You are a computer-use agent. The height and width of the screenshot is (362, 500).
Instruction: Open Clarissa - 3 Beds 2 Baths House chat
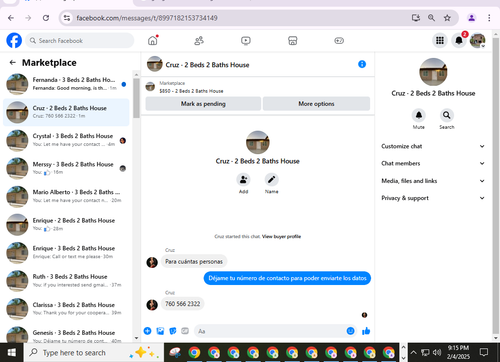(66, 309)
